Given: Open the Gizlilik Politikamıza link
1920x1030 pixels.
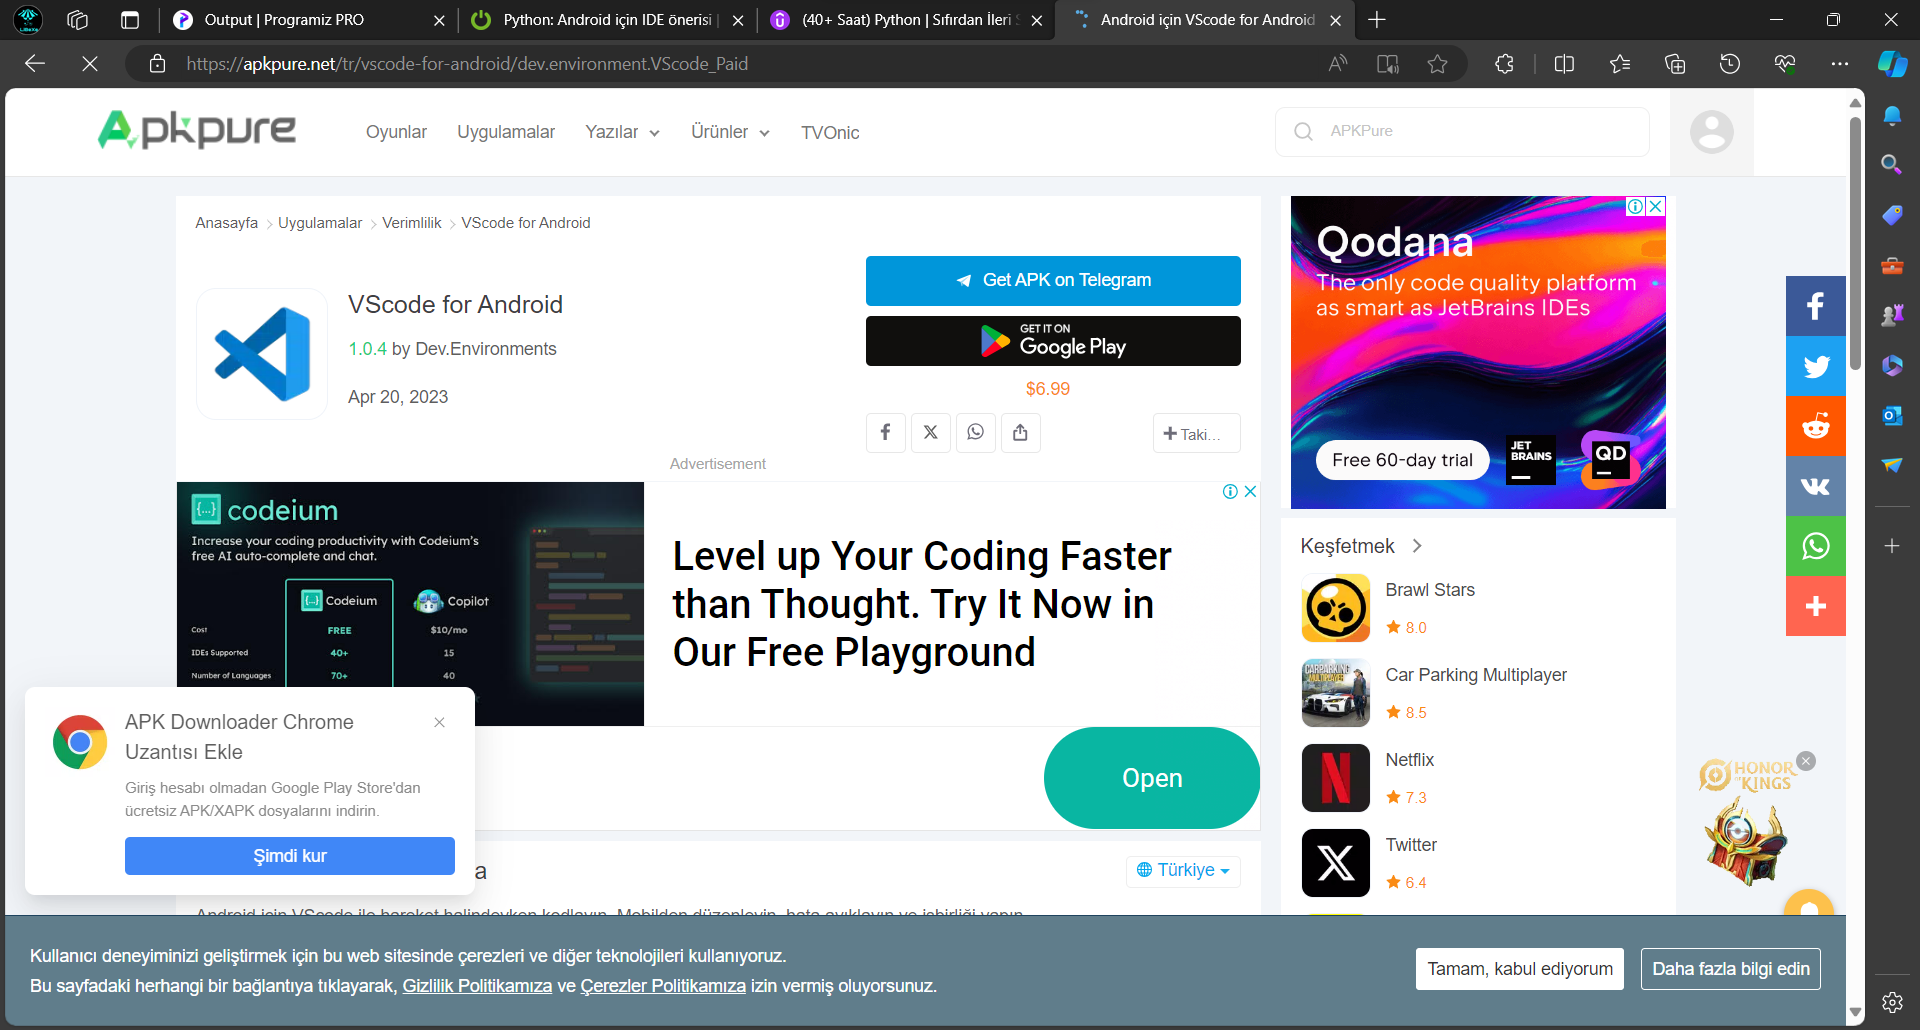Looking at the screenshot, I should click(477, 986).
